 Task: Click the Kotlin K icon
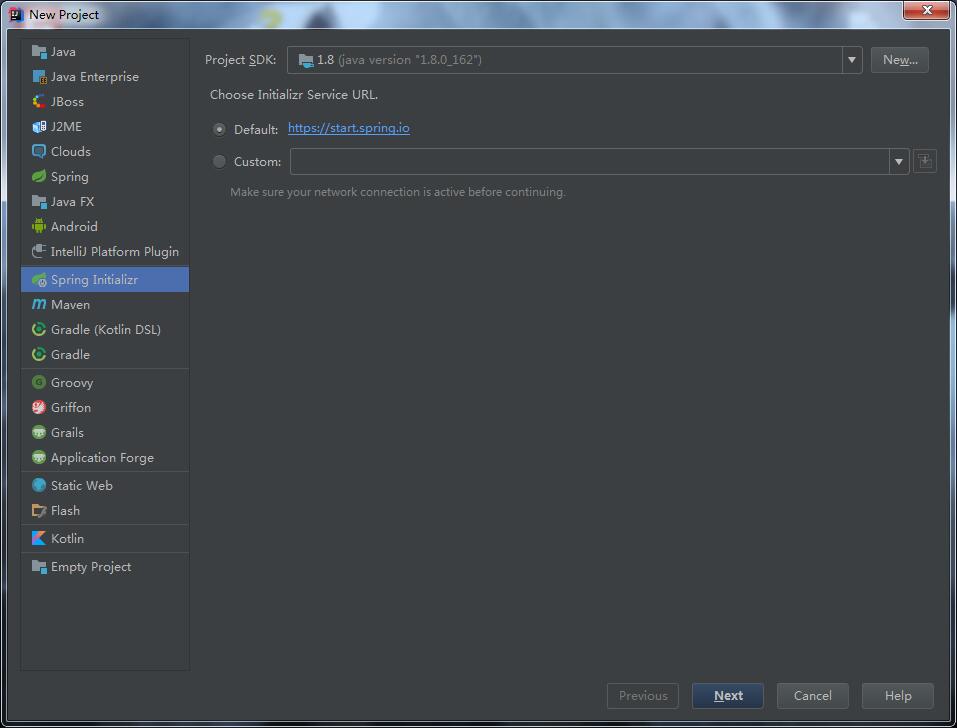39,539
